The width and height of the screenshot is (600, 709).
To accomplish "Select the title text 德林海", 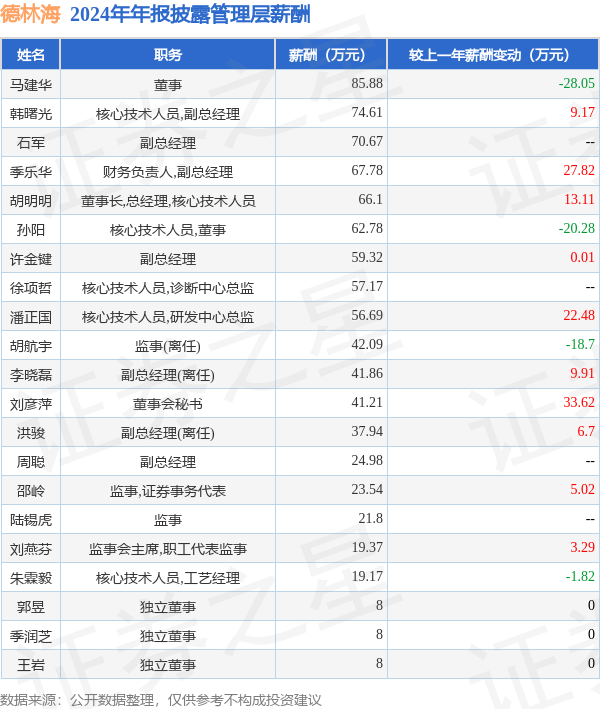I will coord(30,14).
